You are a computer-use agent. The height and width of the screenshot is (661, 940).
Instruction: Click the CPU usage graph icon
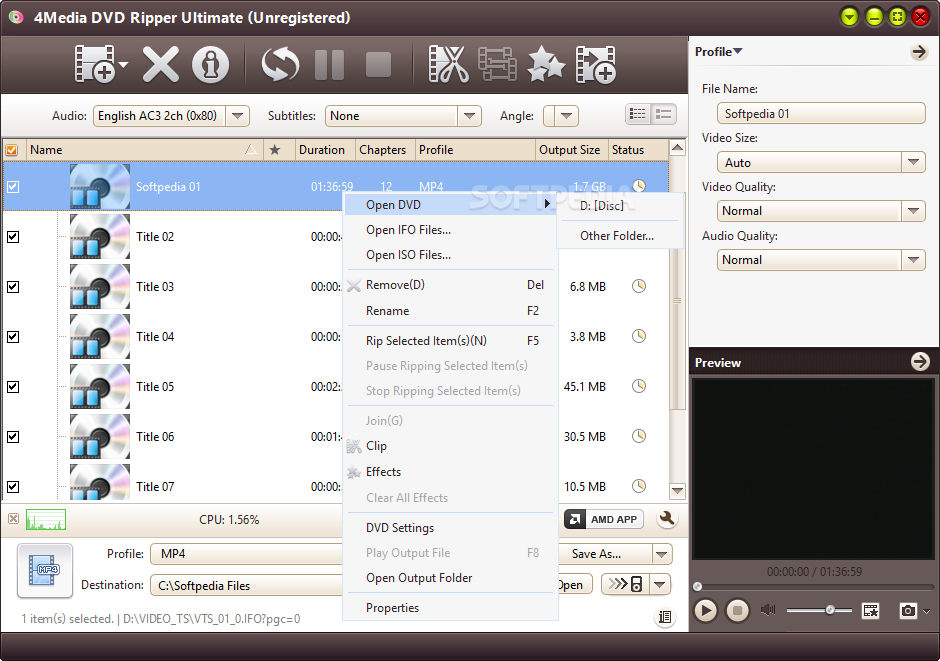click(x=46, y=520)
